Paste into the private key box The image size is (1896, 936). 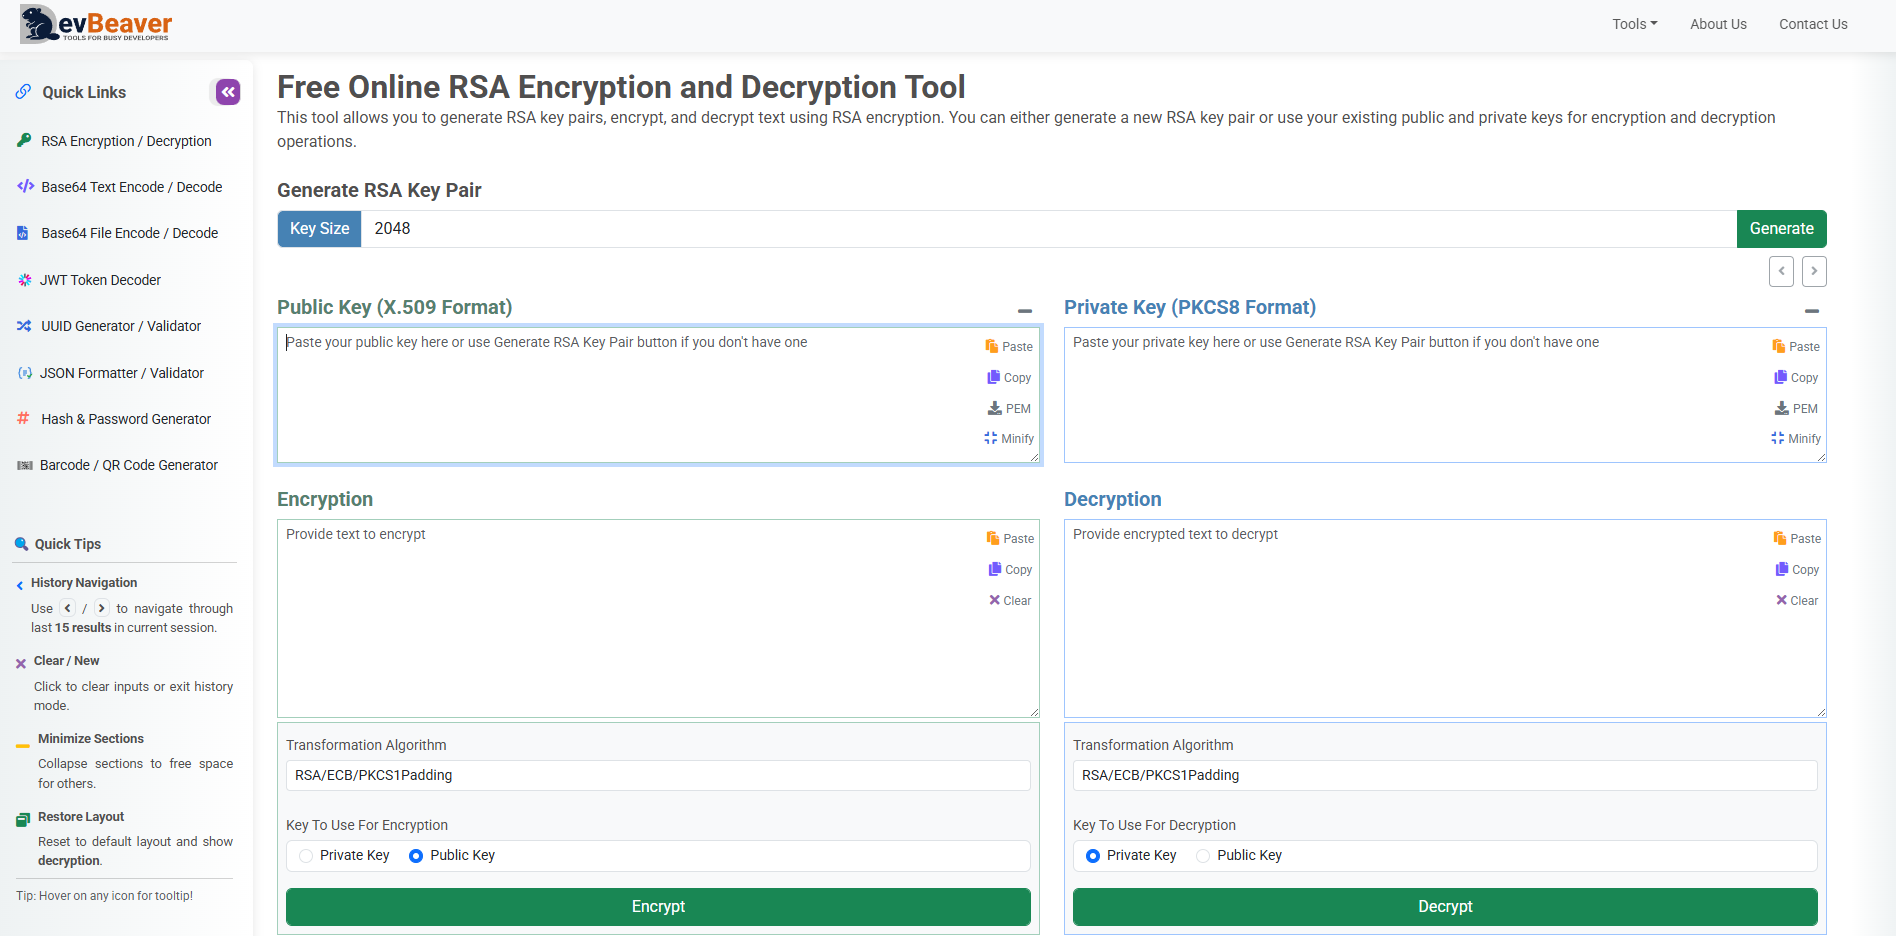coord(1796,346)
